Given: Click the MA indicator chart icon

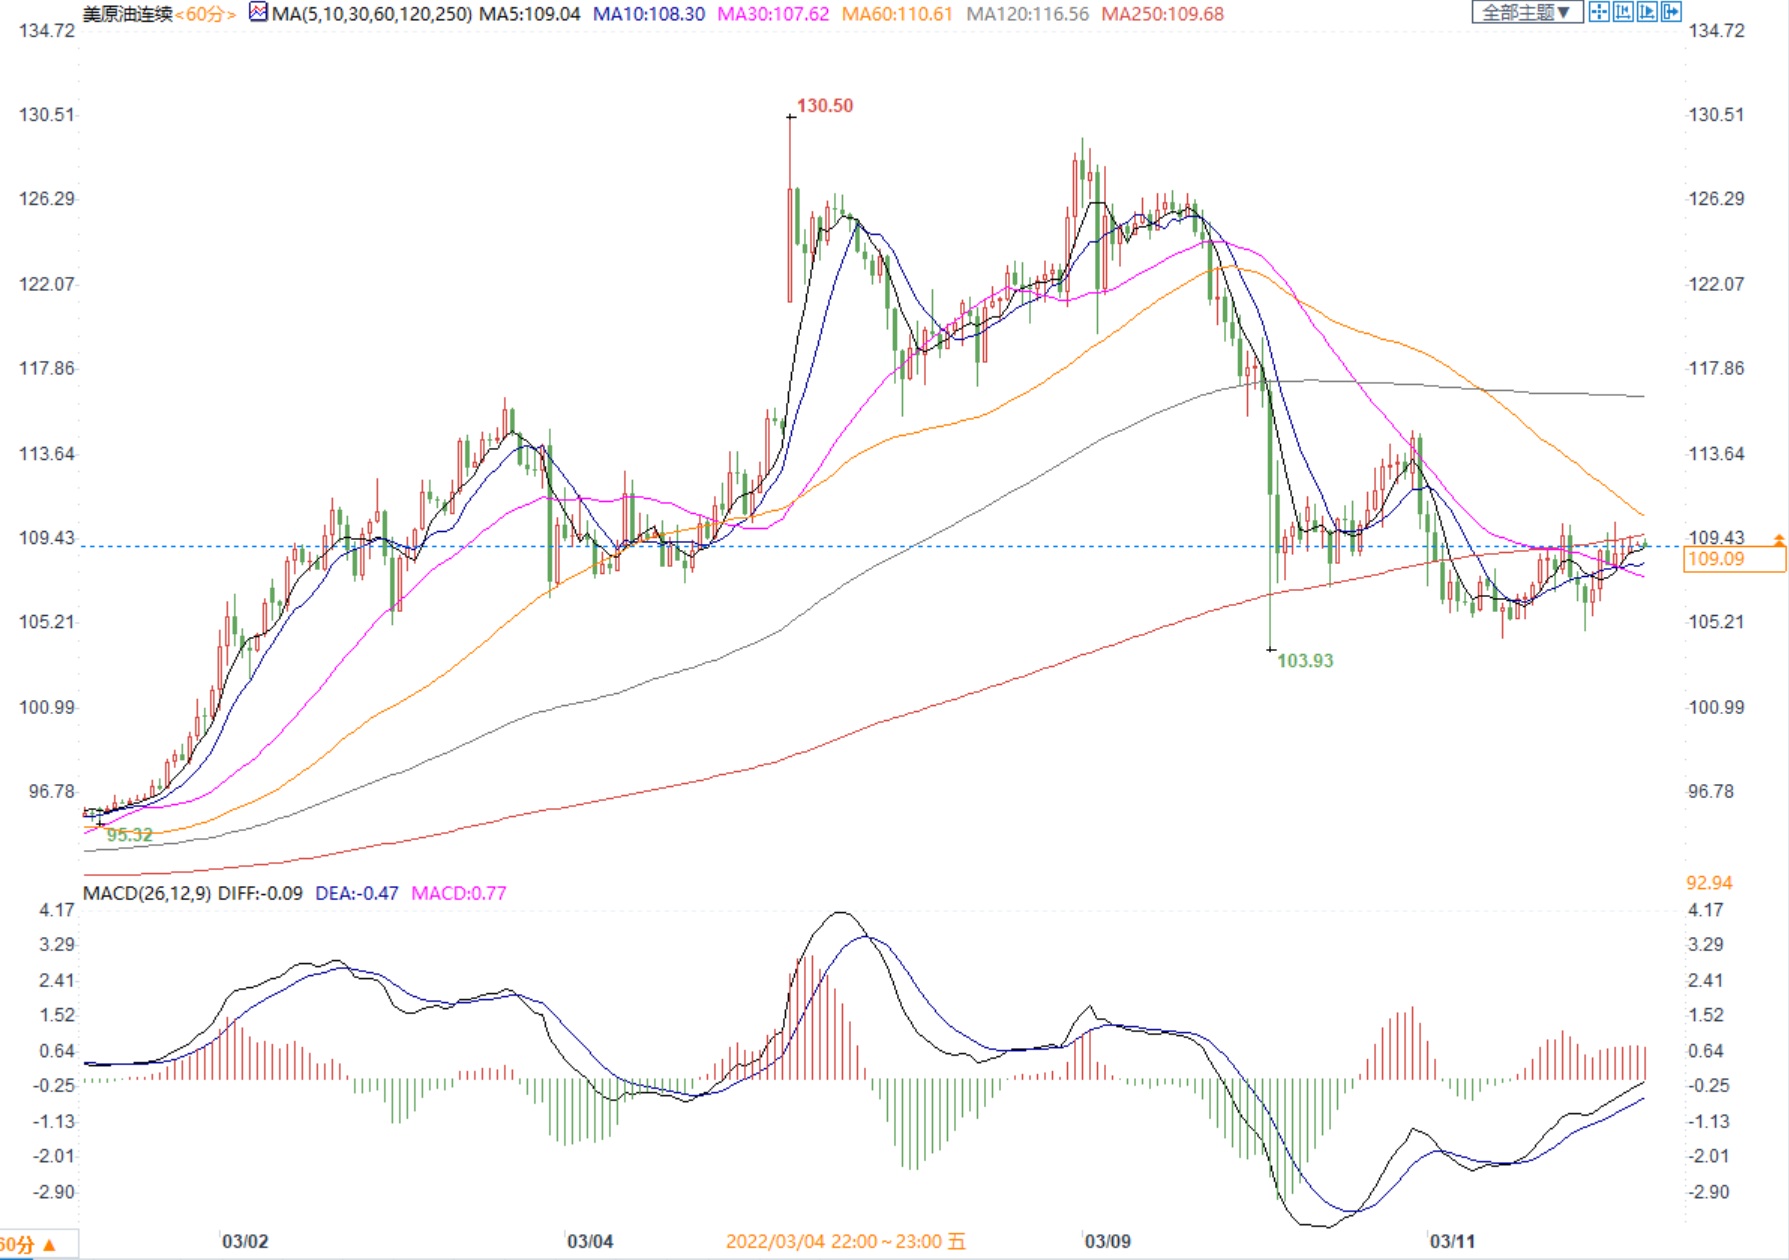Looking at the screenshot, I should click(258, 13).
